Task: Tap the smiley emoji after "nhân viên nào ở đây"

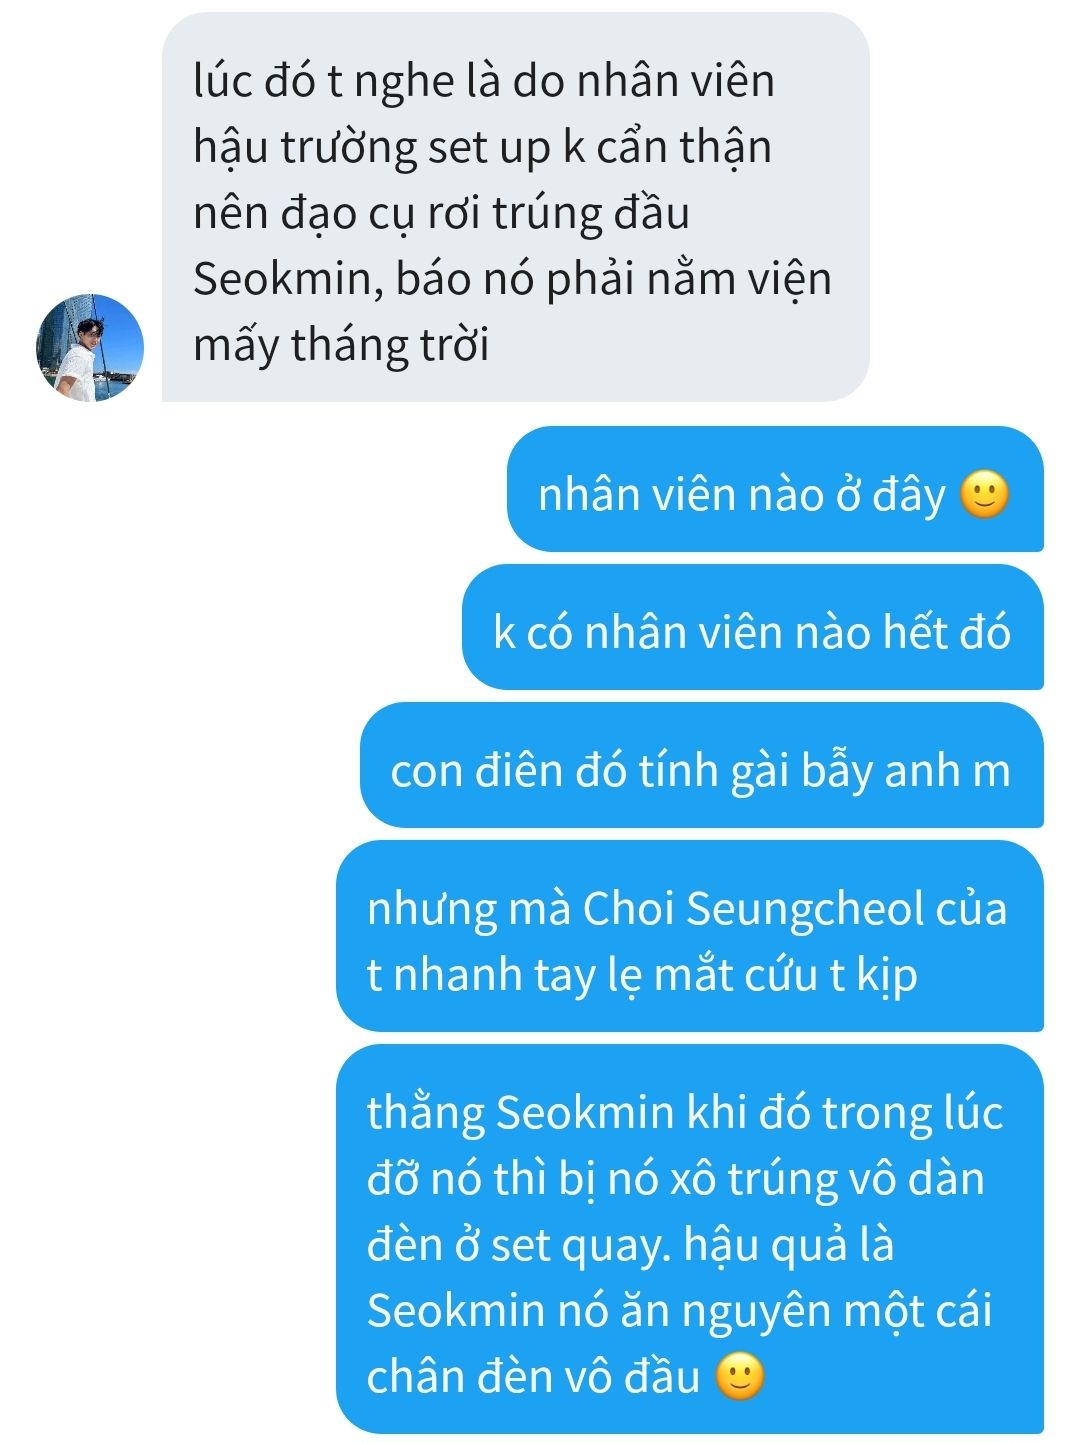Action: pyautogui.click(x=984, y=495)
